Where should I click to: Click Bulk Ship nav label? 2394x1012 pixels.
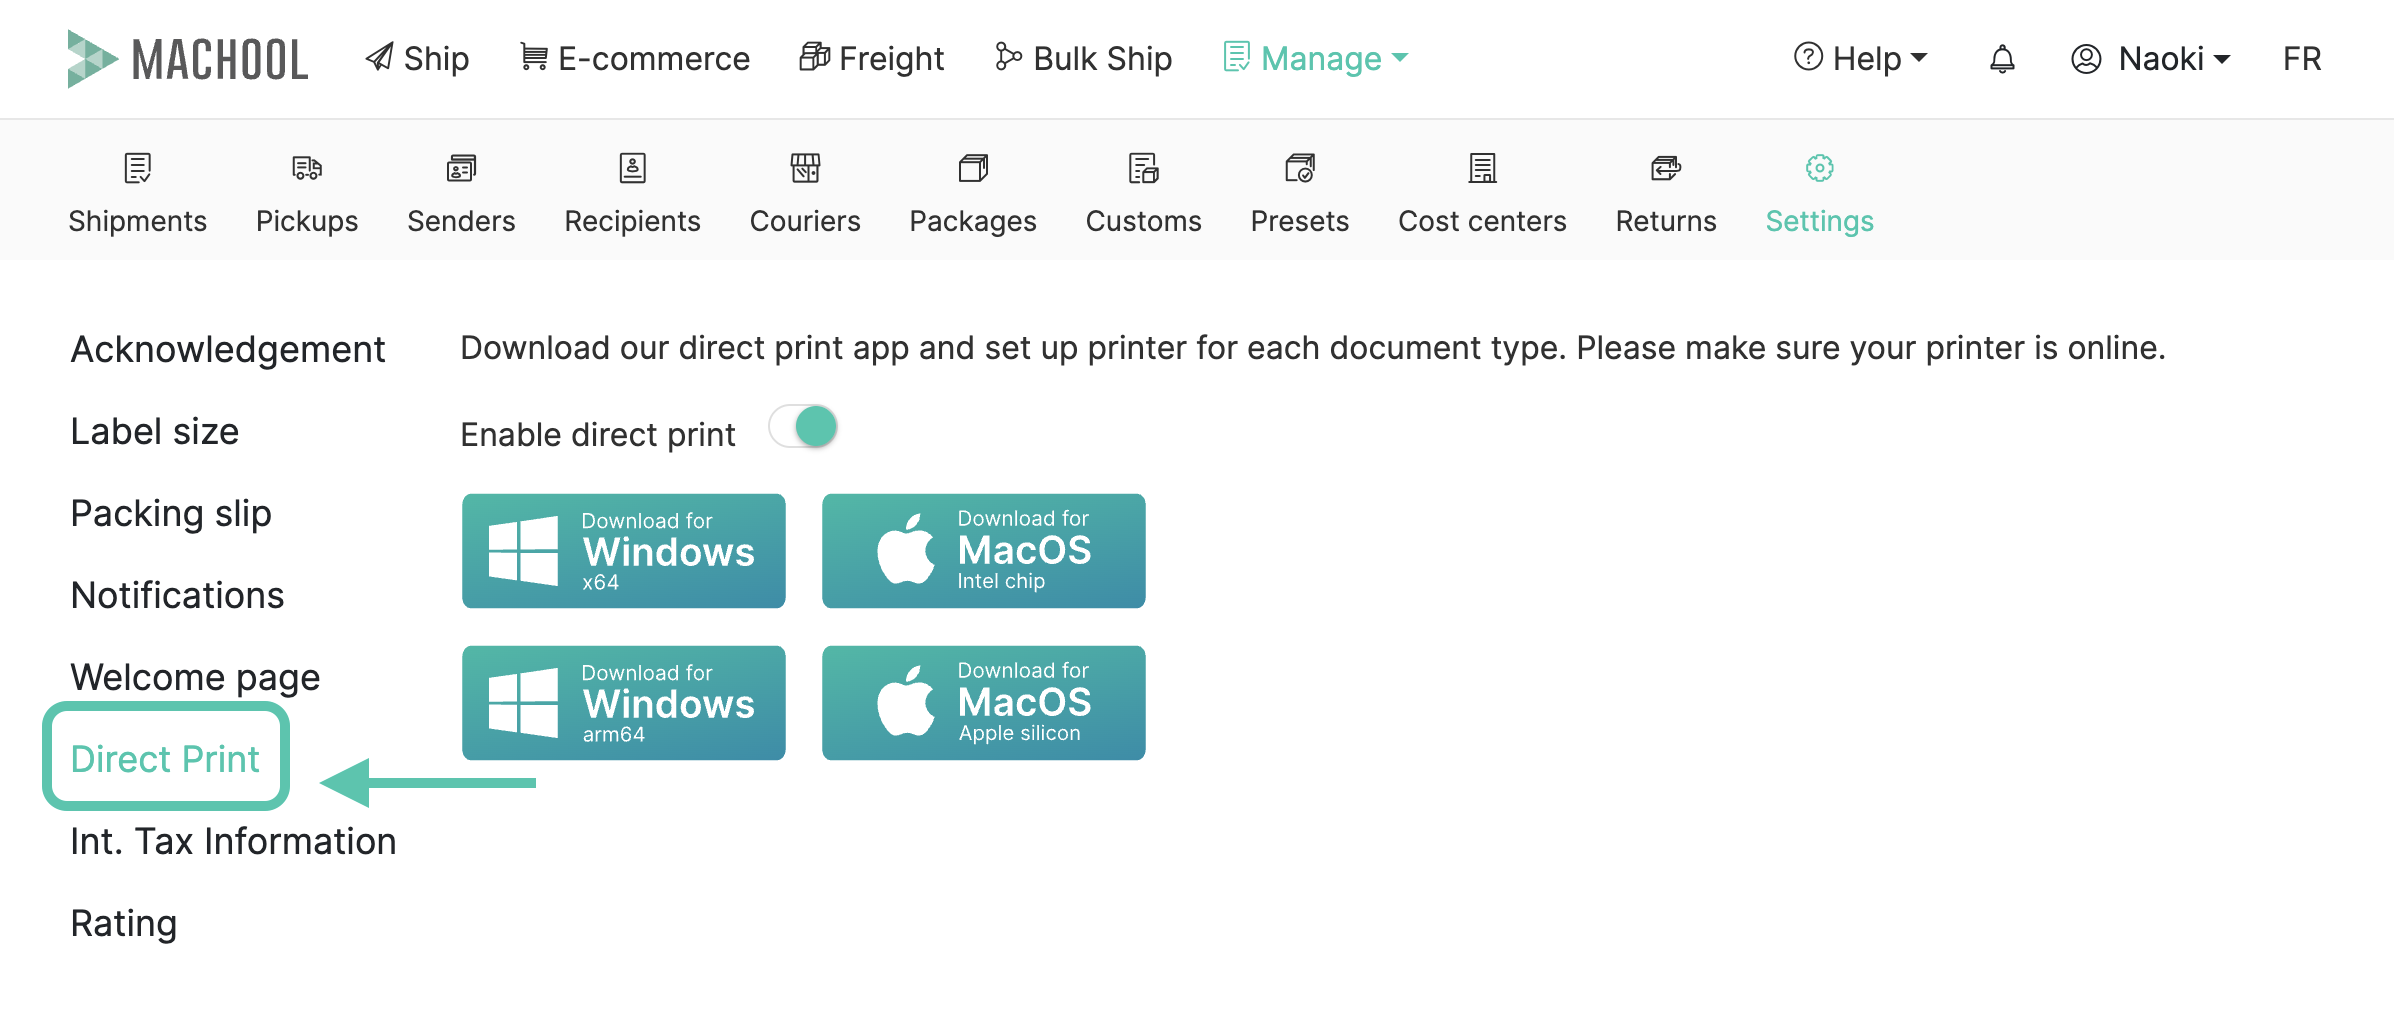pyautogui.click(x=1103, y=59)
